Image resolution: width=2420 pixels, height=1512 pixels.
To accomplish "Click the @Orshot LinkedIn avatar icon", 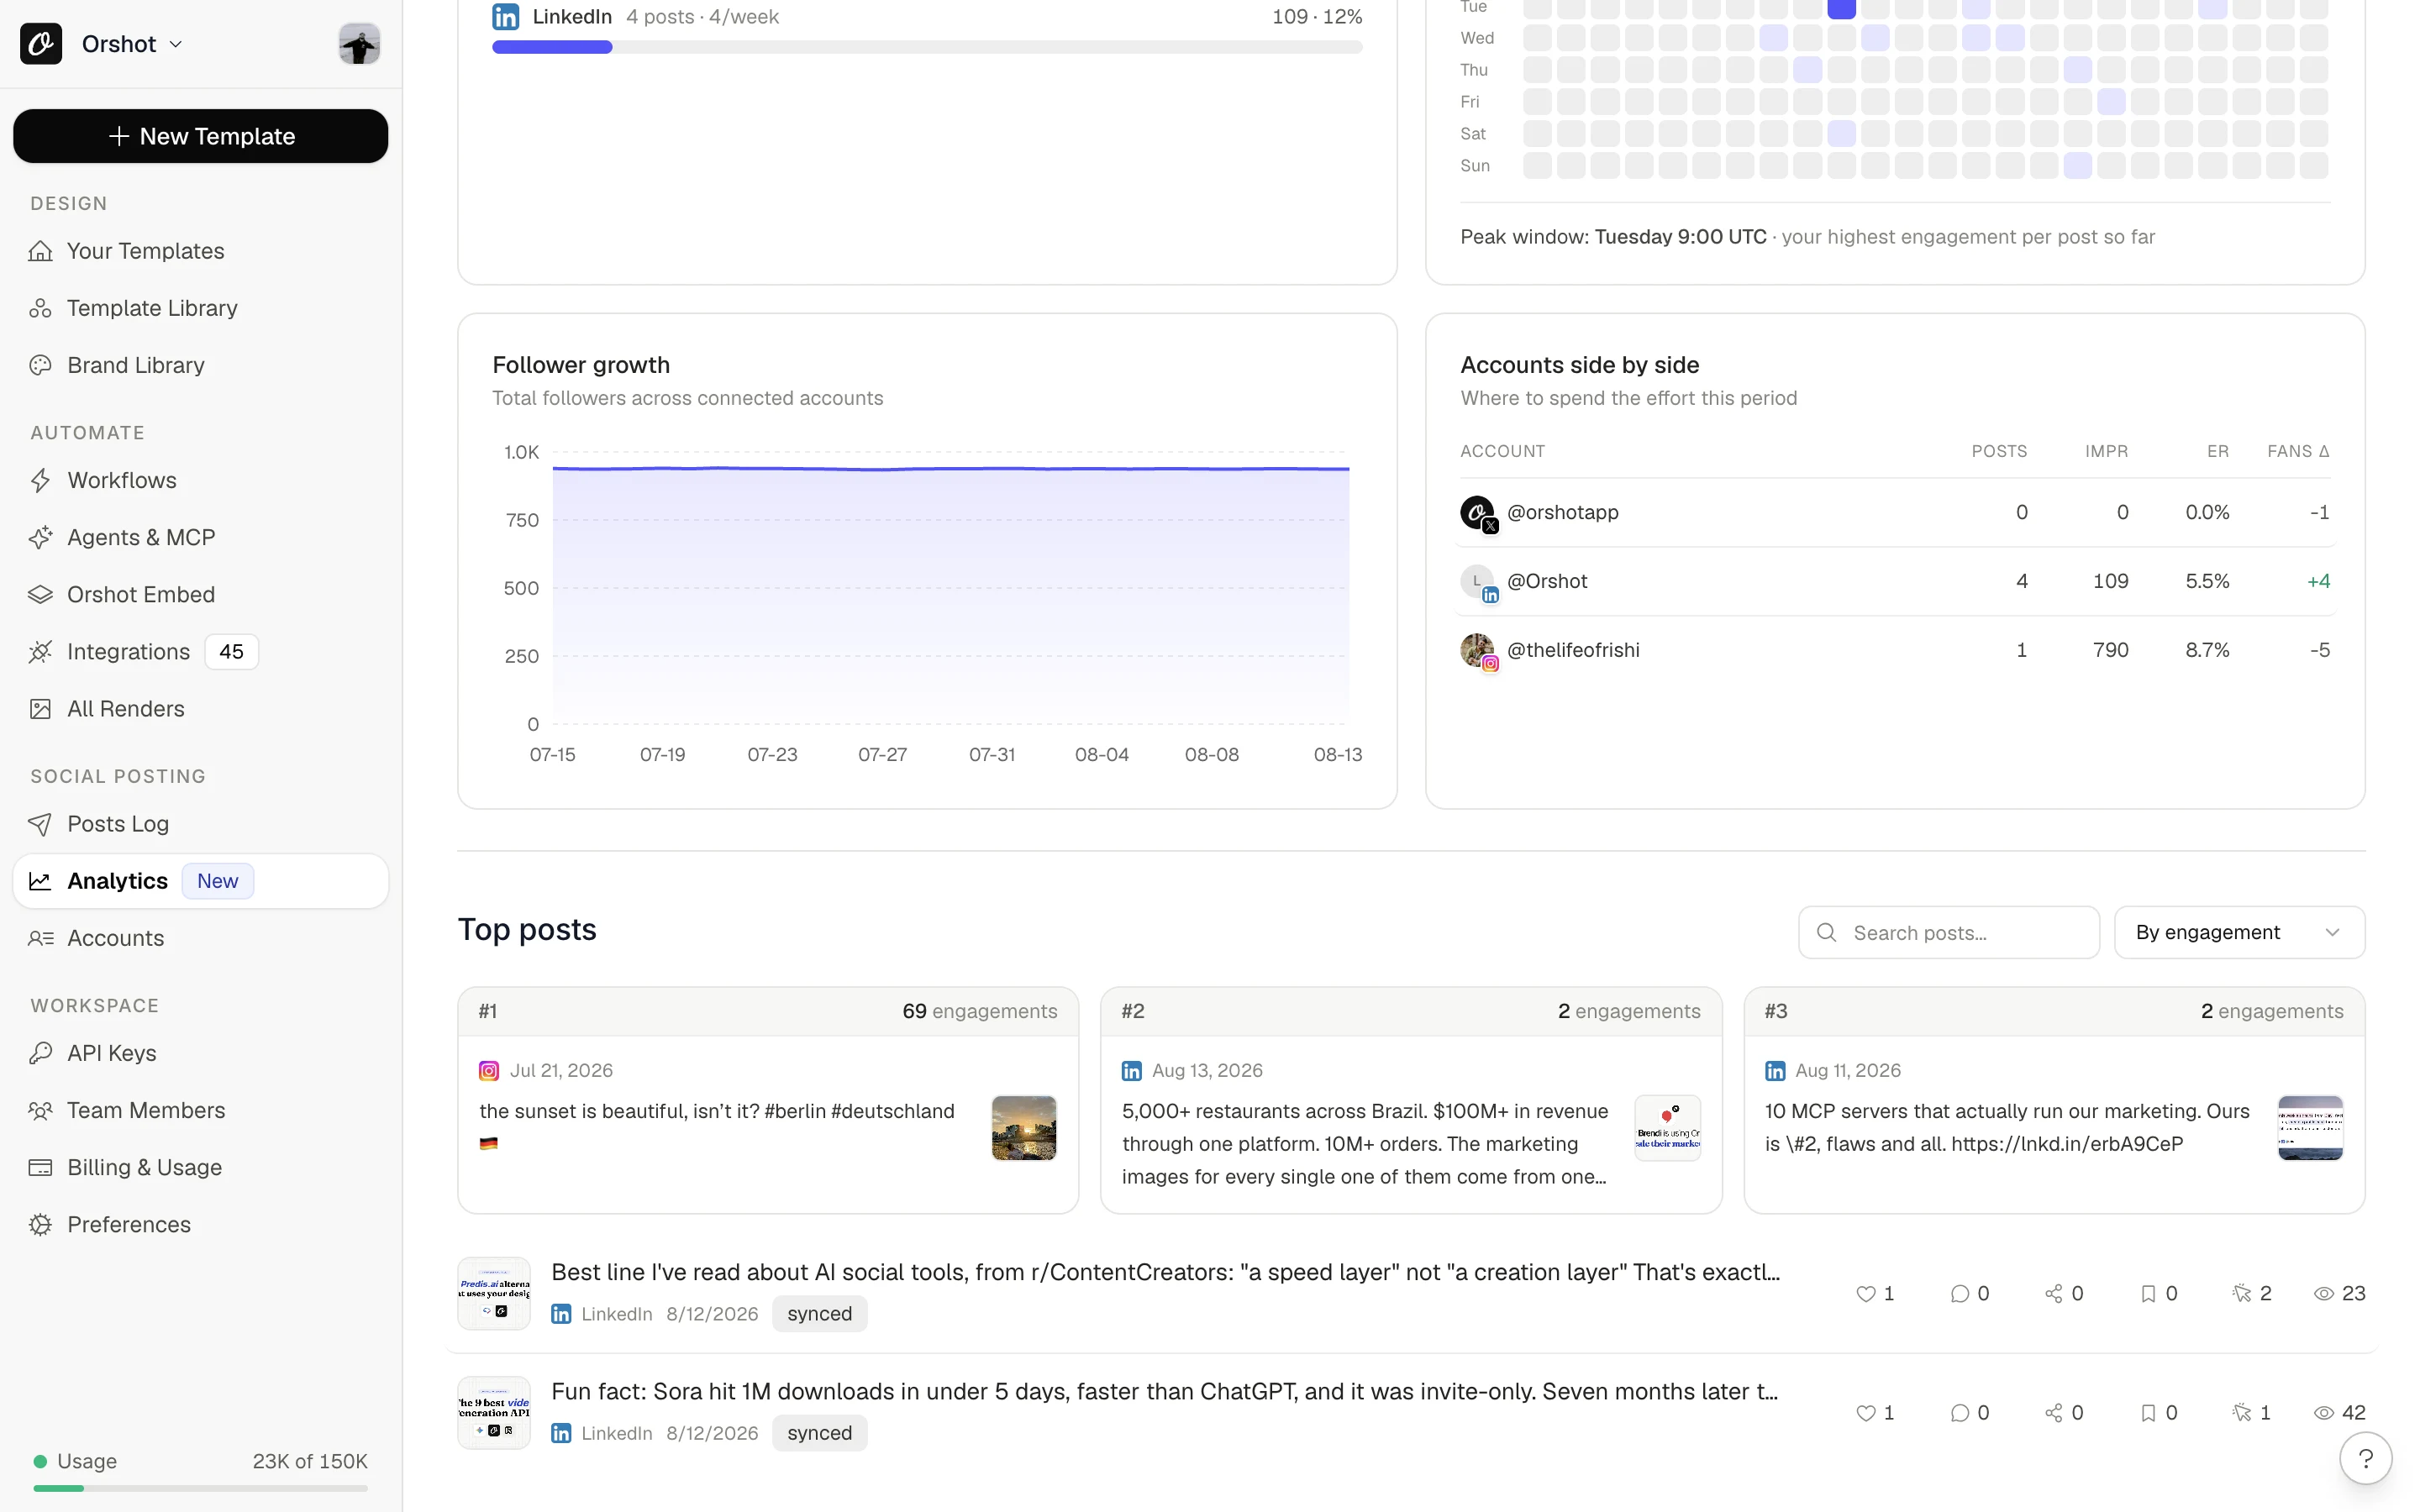I will [x=1478, y=582].
